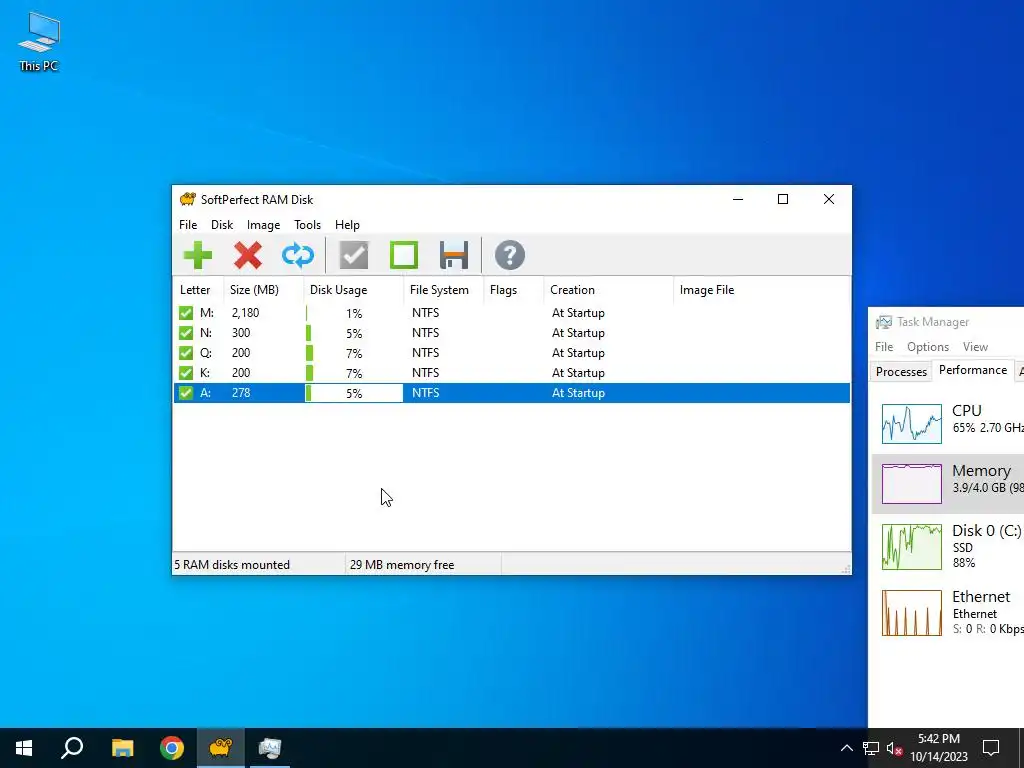Click '29 MB memory free' status text

pos(402,565)
